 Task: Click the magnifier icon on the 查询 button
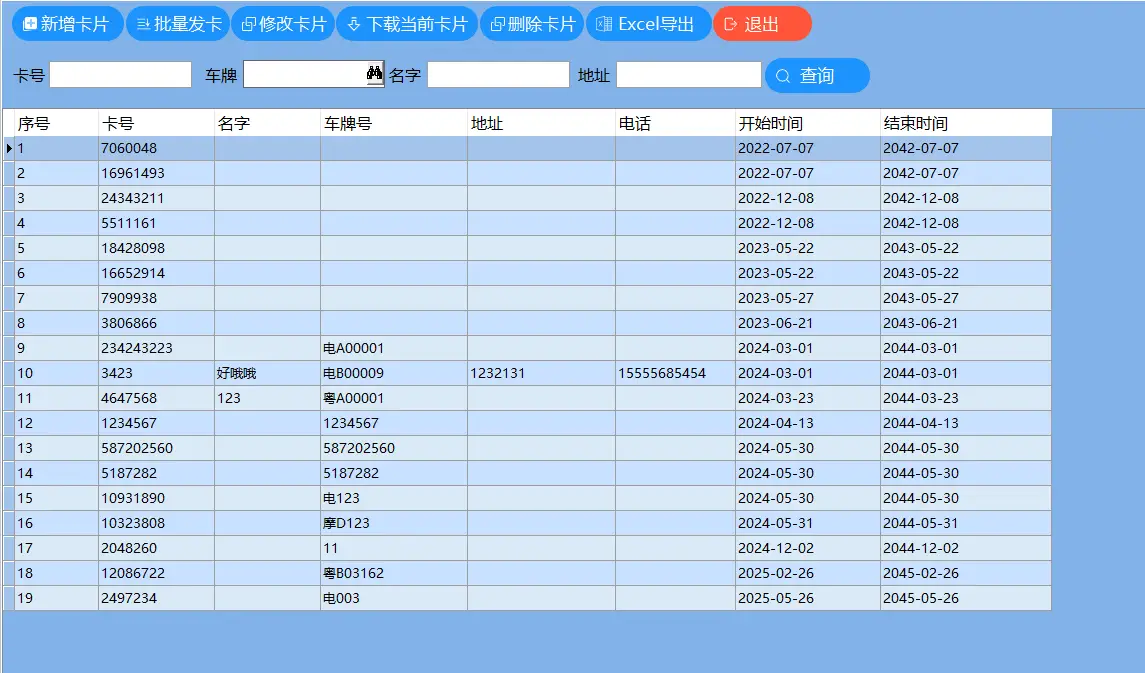(783, 75)
